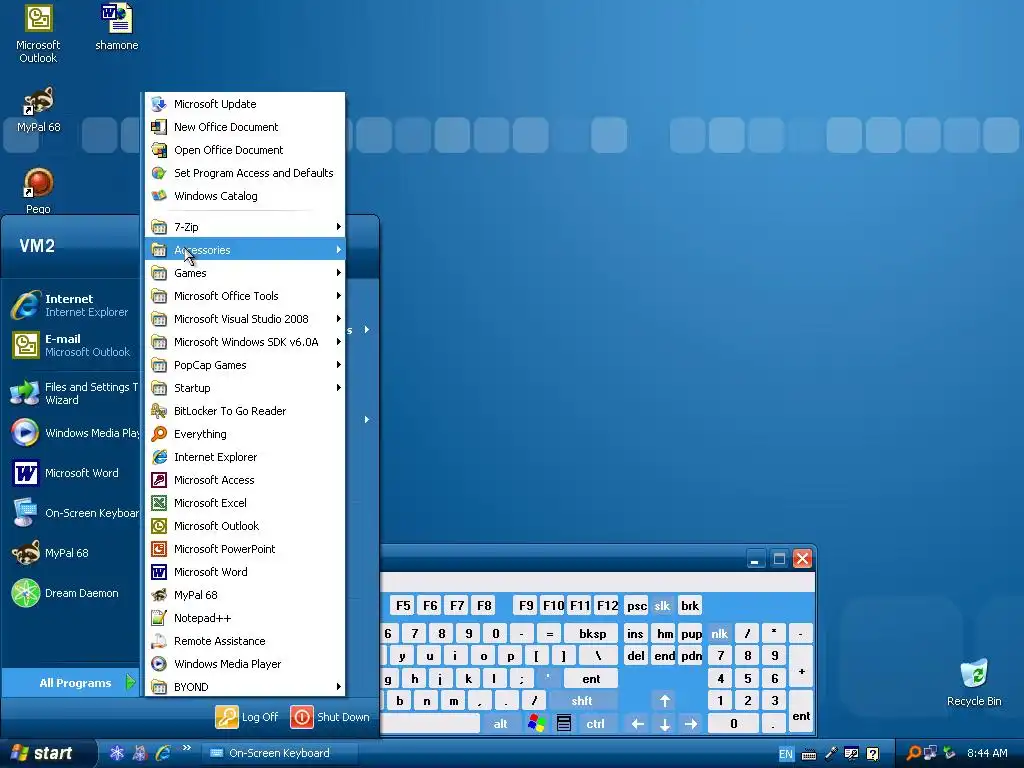Open the Recycle Bin on desktop

click(x=974, y=682)
